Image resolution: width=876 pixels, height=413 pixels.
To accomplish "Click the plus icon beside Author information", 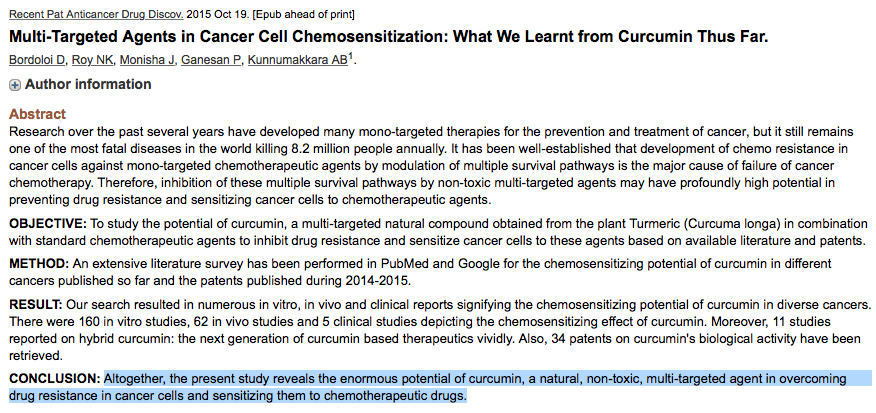I will point(15,85).
